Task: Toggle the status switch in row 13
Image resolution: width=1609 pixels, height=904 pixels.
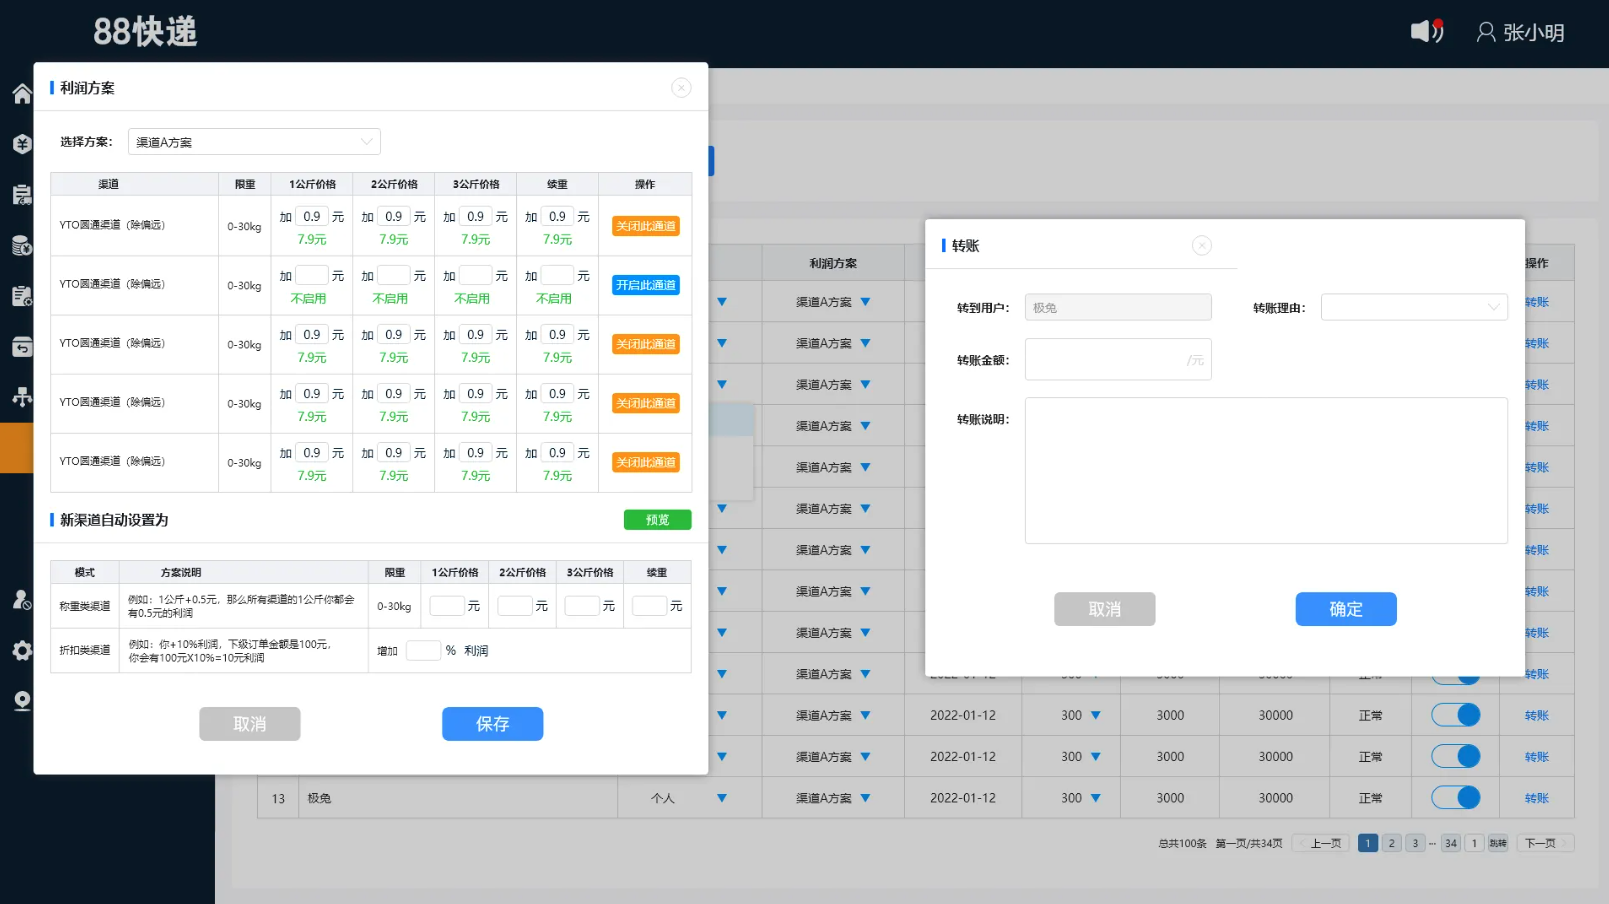Action: [1455, 797]
